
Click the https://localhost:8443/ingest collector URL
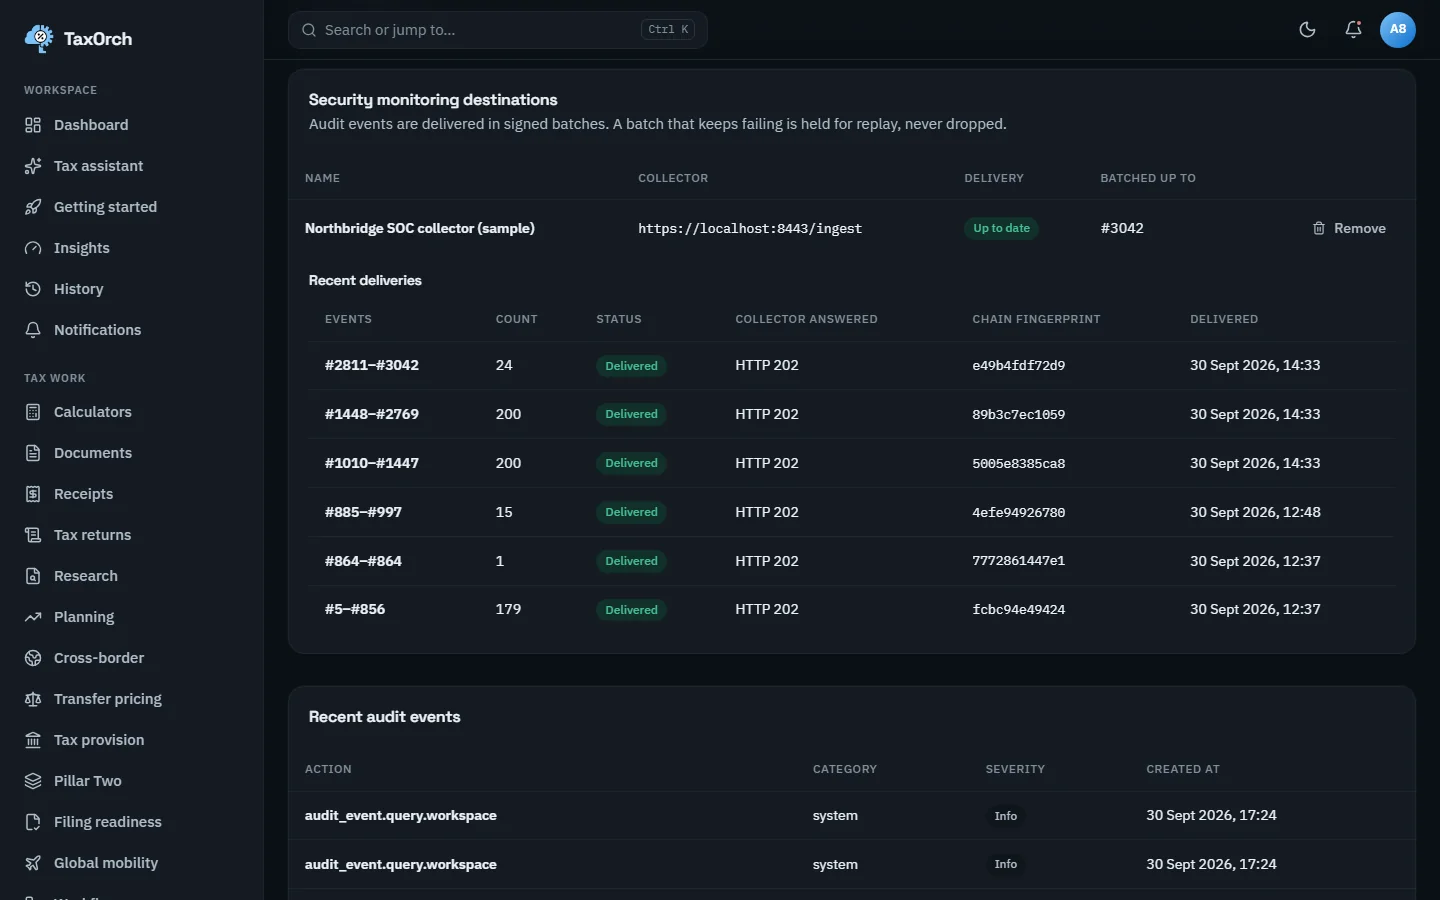coord(750,228)
